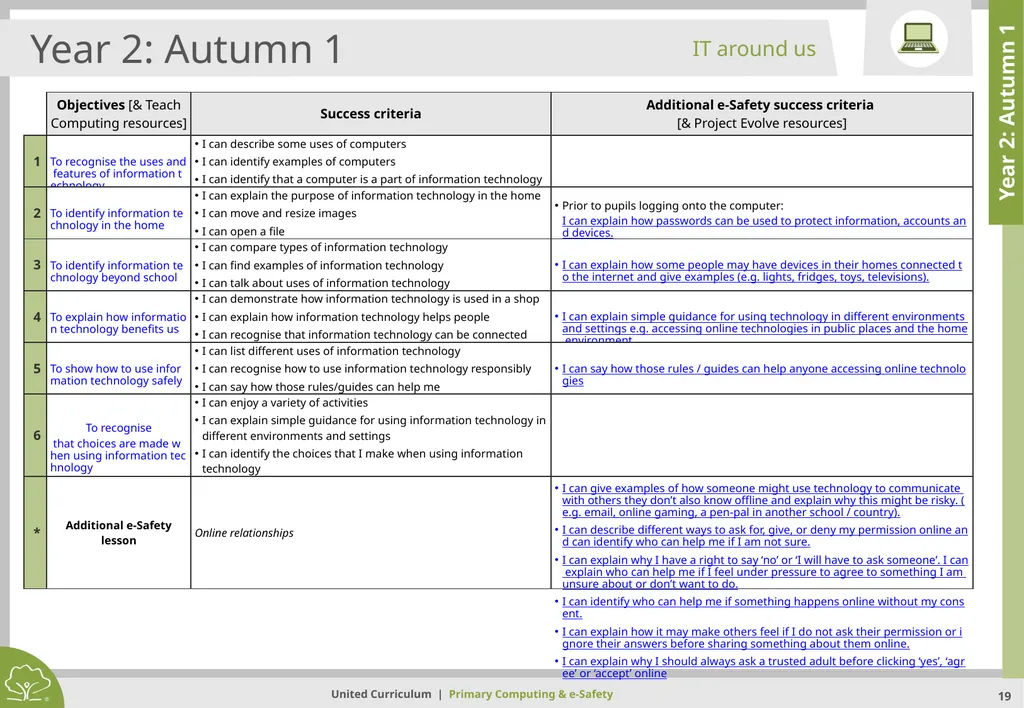Open the link 'To recognise that choices are made'
Viewport: 1024px width, 708px height.
[118, 447]
